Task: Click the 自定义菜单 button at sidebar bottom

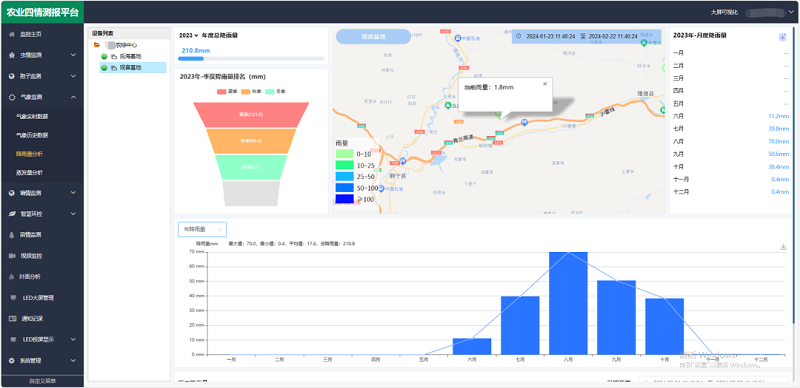Action: (x=42, y=381)
